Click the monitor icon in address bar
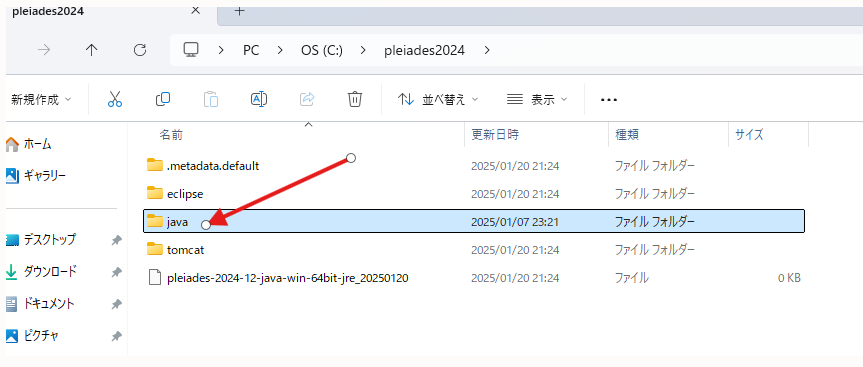863x367 pixels. tap(191, 50)
